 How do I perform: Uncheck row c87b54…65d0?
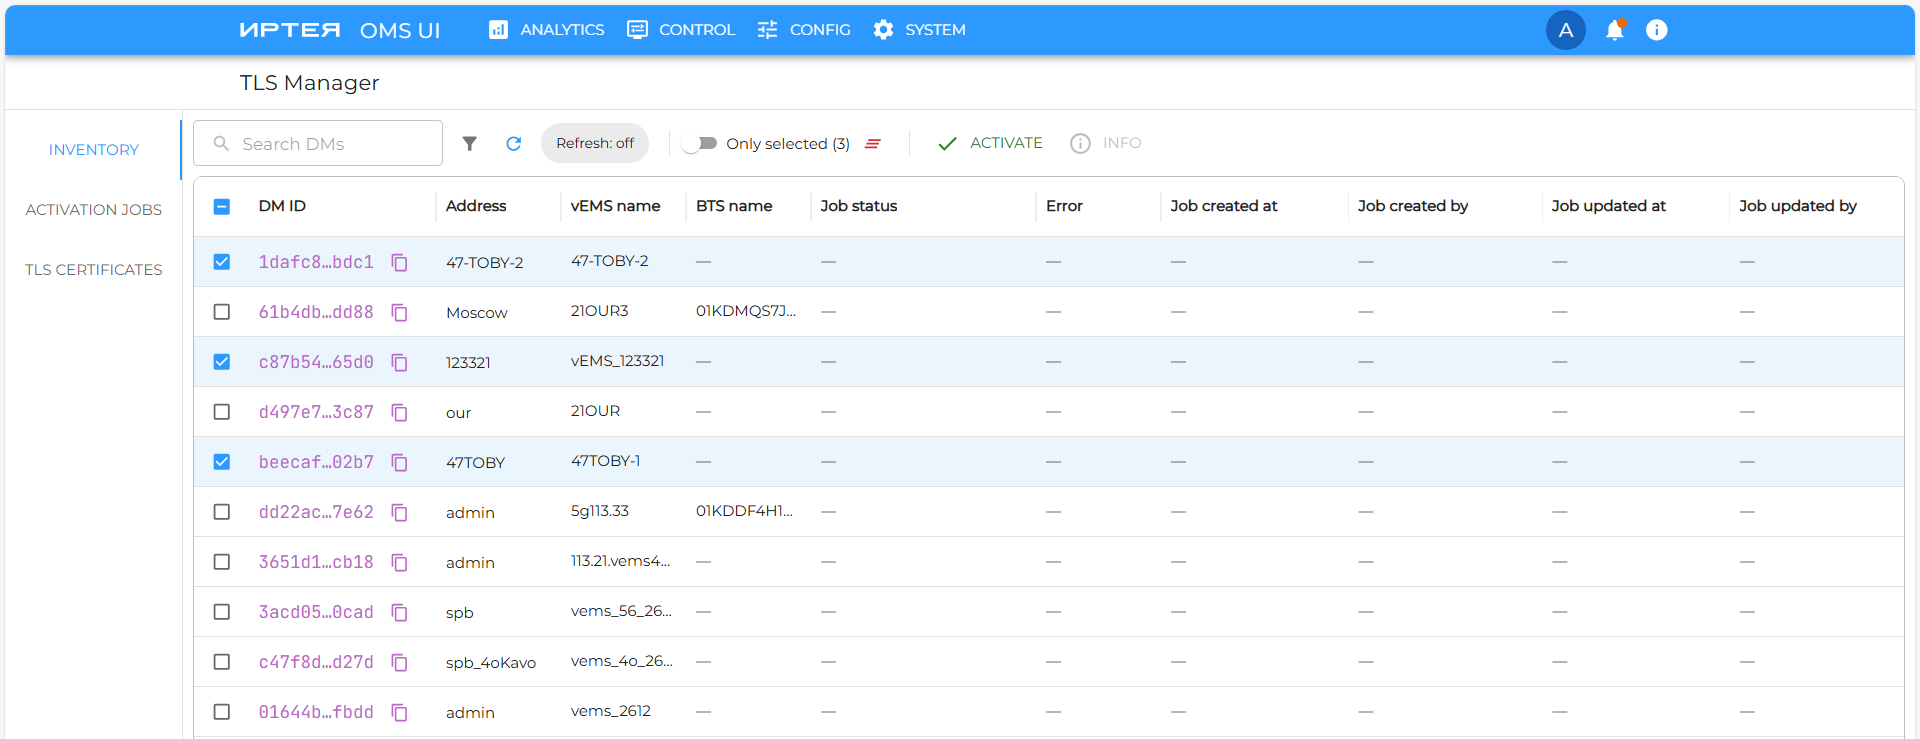(222, 362)
